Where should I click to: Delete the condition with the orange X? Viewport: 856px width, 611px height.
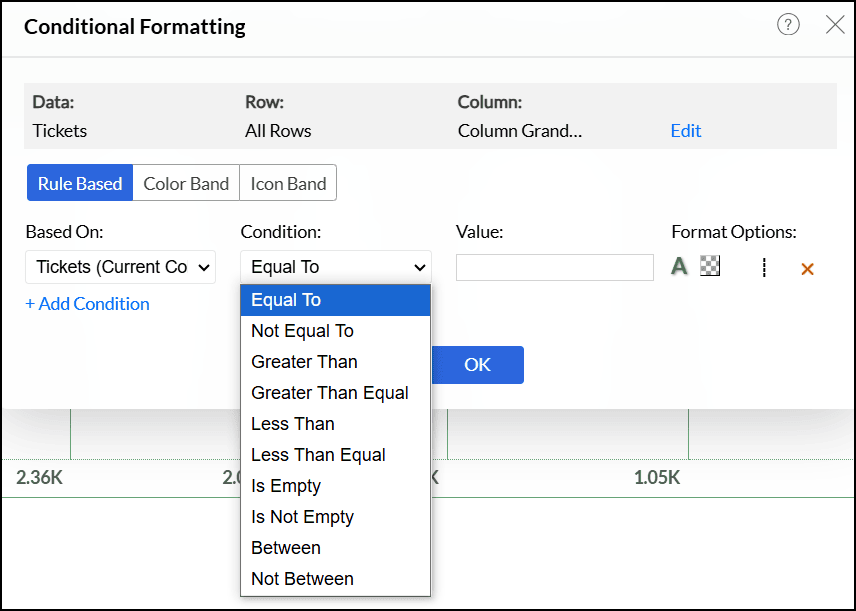tap(808, 268)
